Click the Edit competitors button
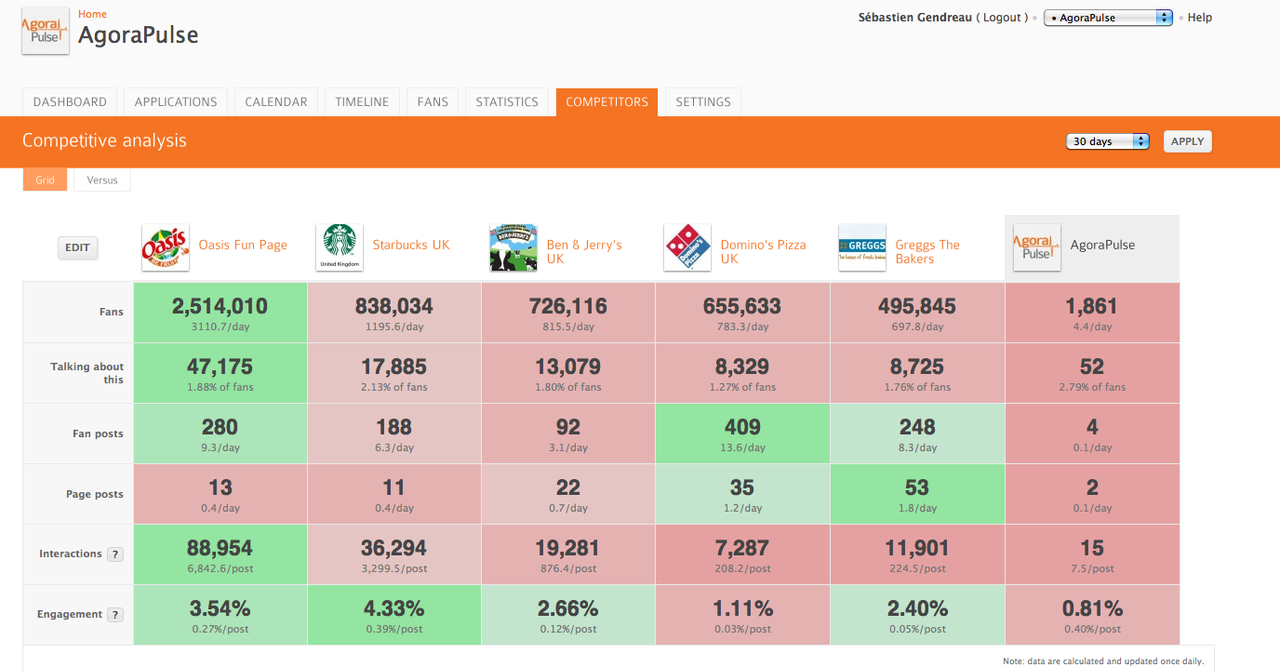 [x=78, y=248]
